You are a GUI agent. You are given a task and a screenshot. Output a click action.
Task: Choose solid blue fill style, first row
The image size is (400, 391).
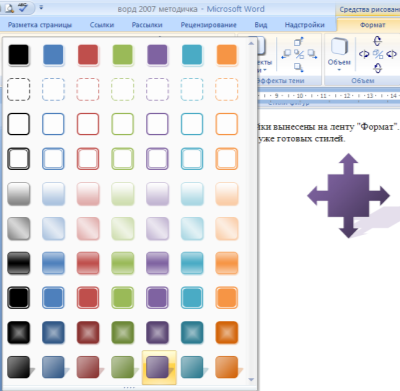(x=53, y=55)
